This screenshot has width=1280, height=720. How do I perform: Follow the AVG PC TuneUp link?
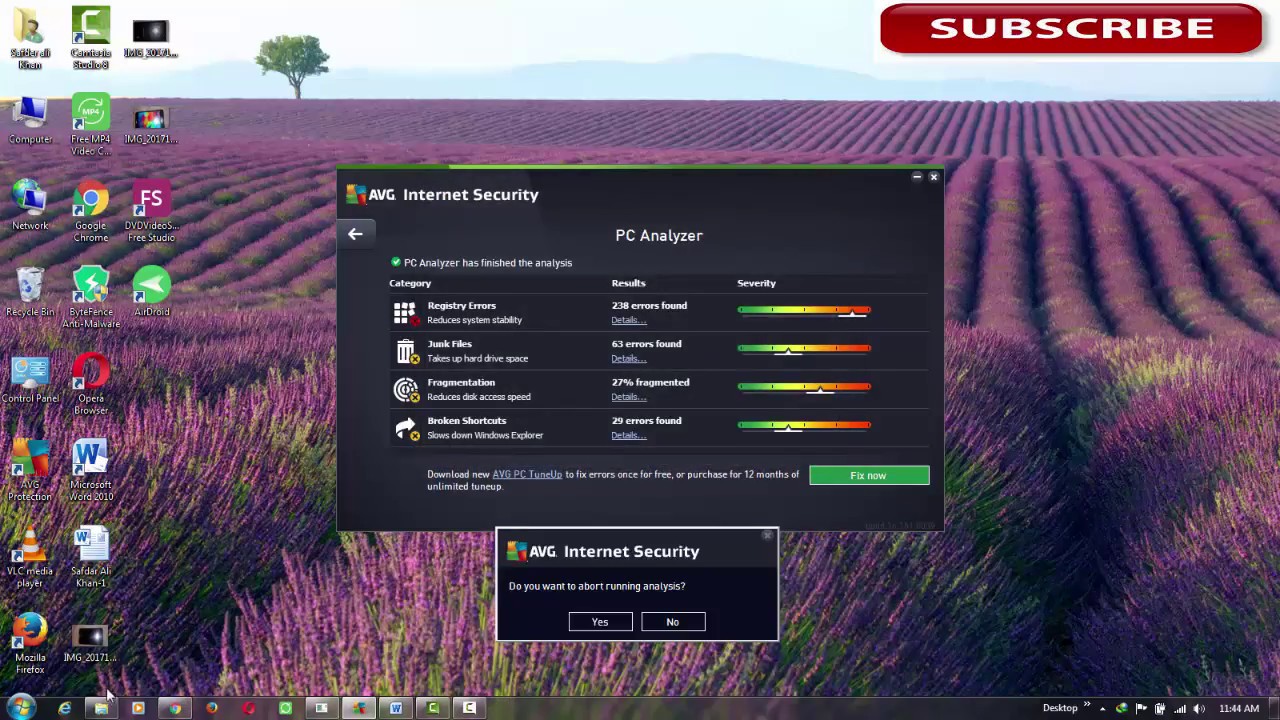click(x=527, y=474)
